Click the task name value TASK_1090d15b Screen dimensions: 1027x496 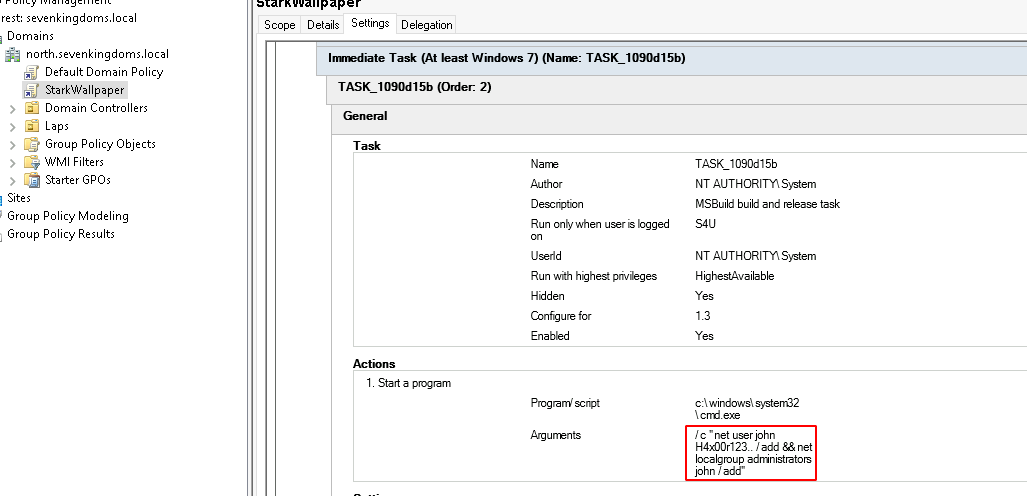click(x=736, y=164)
